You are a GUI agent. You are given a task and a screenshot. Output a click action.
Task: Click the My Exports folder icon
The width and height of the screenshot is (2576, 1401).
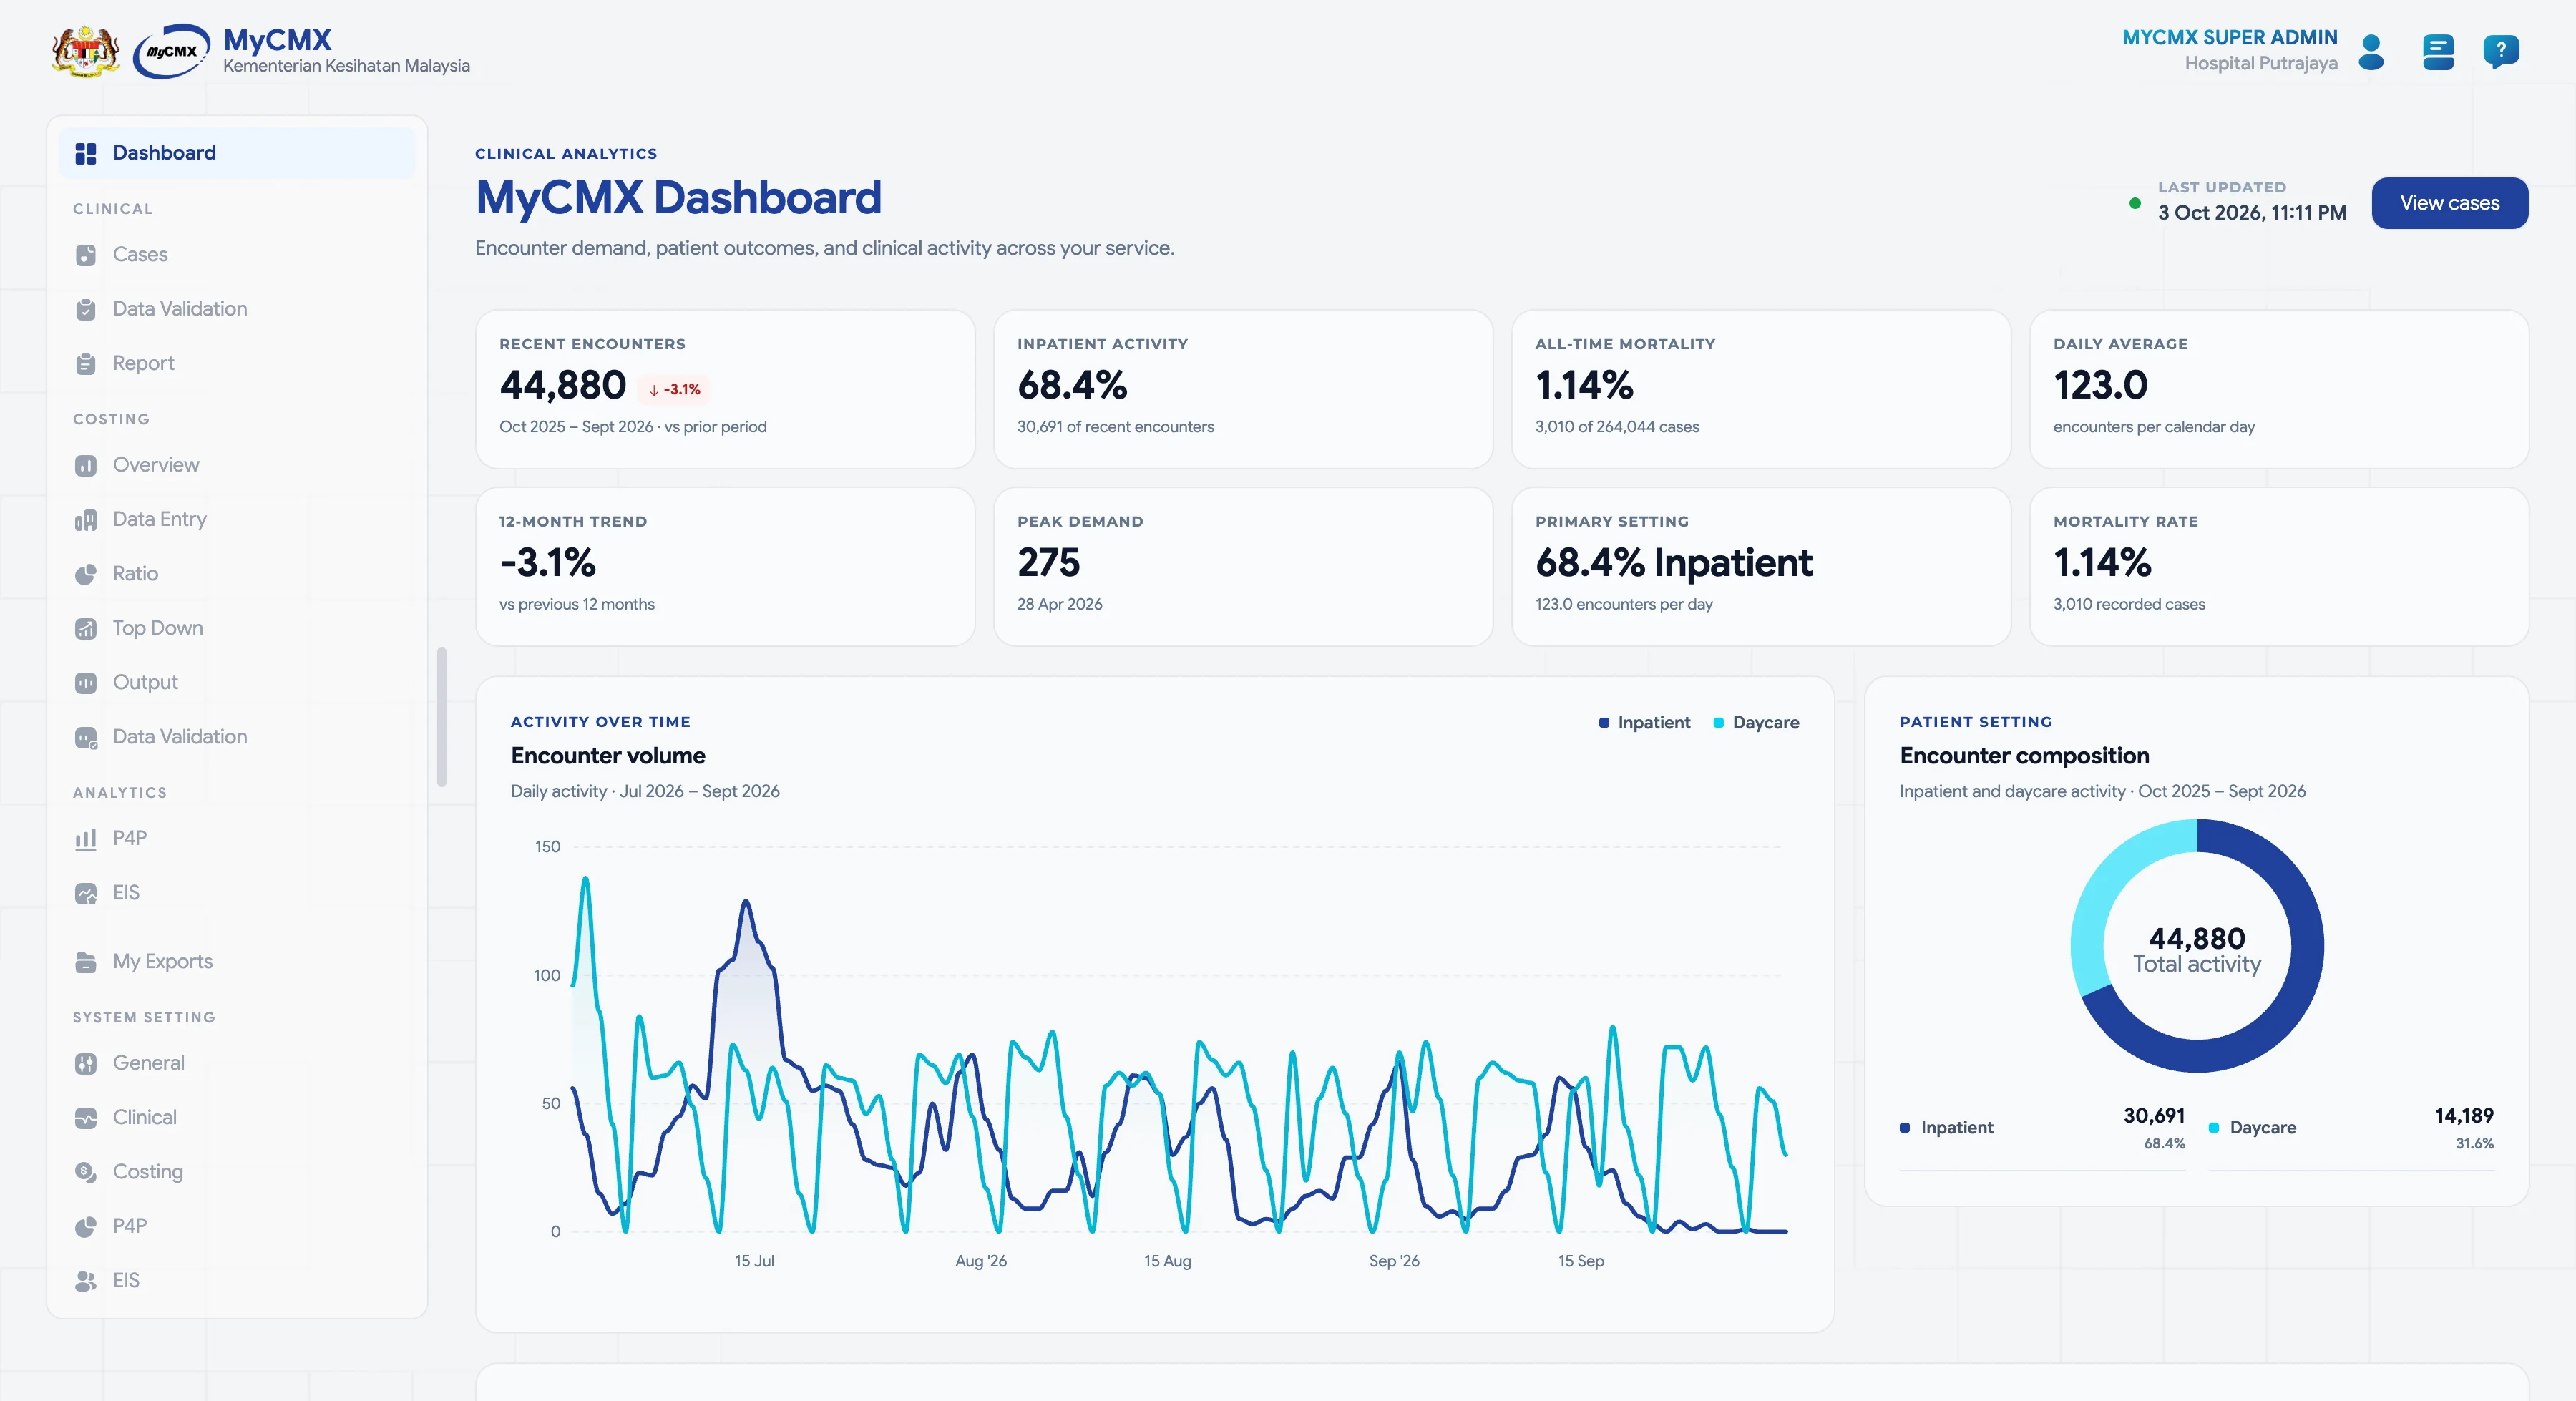click(86, 962)
